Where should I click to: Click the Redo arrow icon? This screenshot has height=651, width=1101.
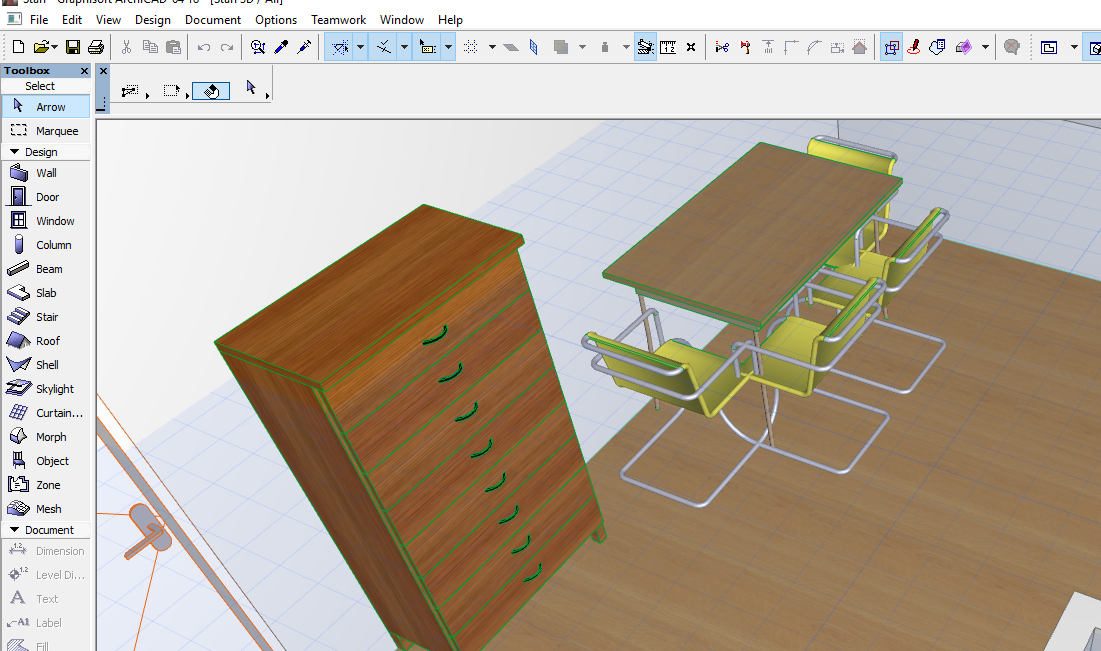227,47
